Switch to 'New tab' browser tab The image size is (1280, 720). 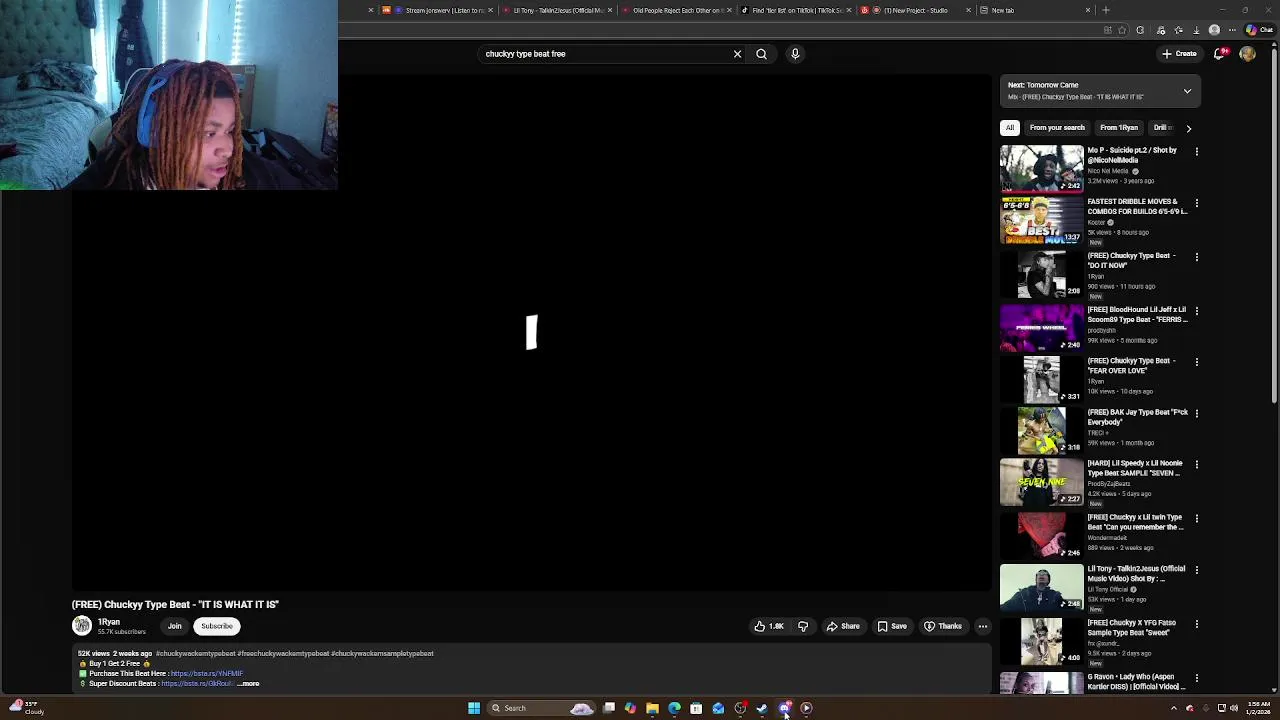click(1035, 10)
